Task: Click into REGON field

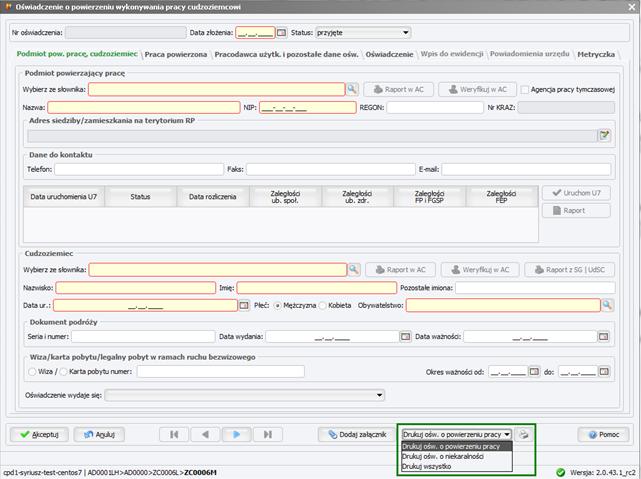Action: 435,107
